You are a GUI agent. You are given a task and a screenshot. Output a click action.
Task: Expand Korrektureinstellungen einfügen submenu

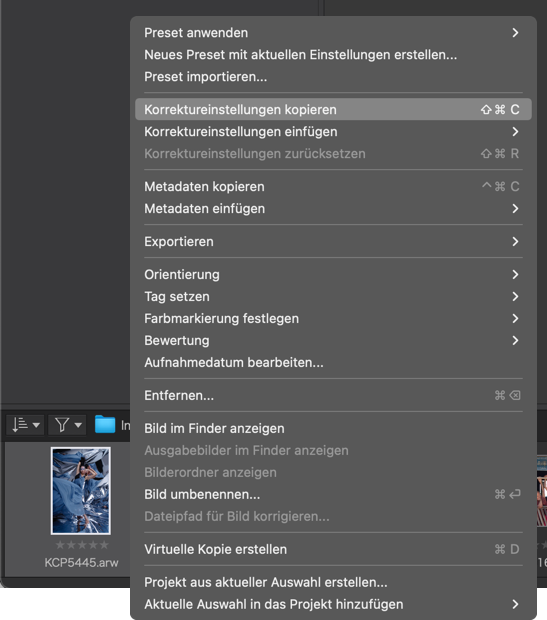point(333,132)
